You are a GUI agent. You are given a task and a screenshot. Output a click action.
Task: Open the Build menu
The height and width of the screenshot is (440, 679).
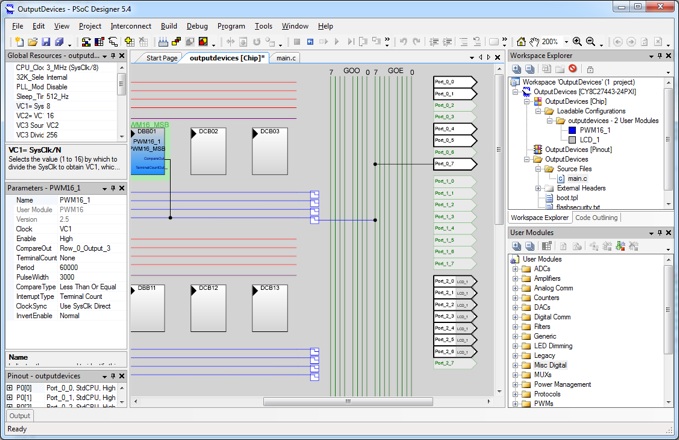pyautogui.click(x=169, y=26)
